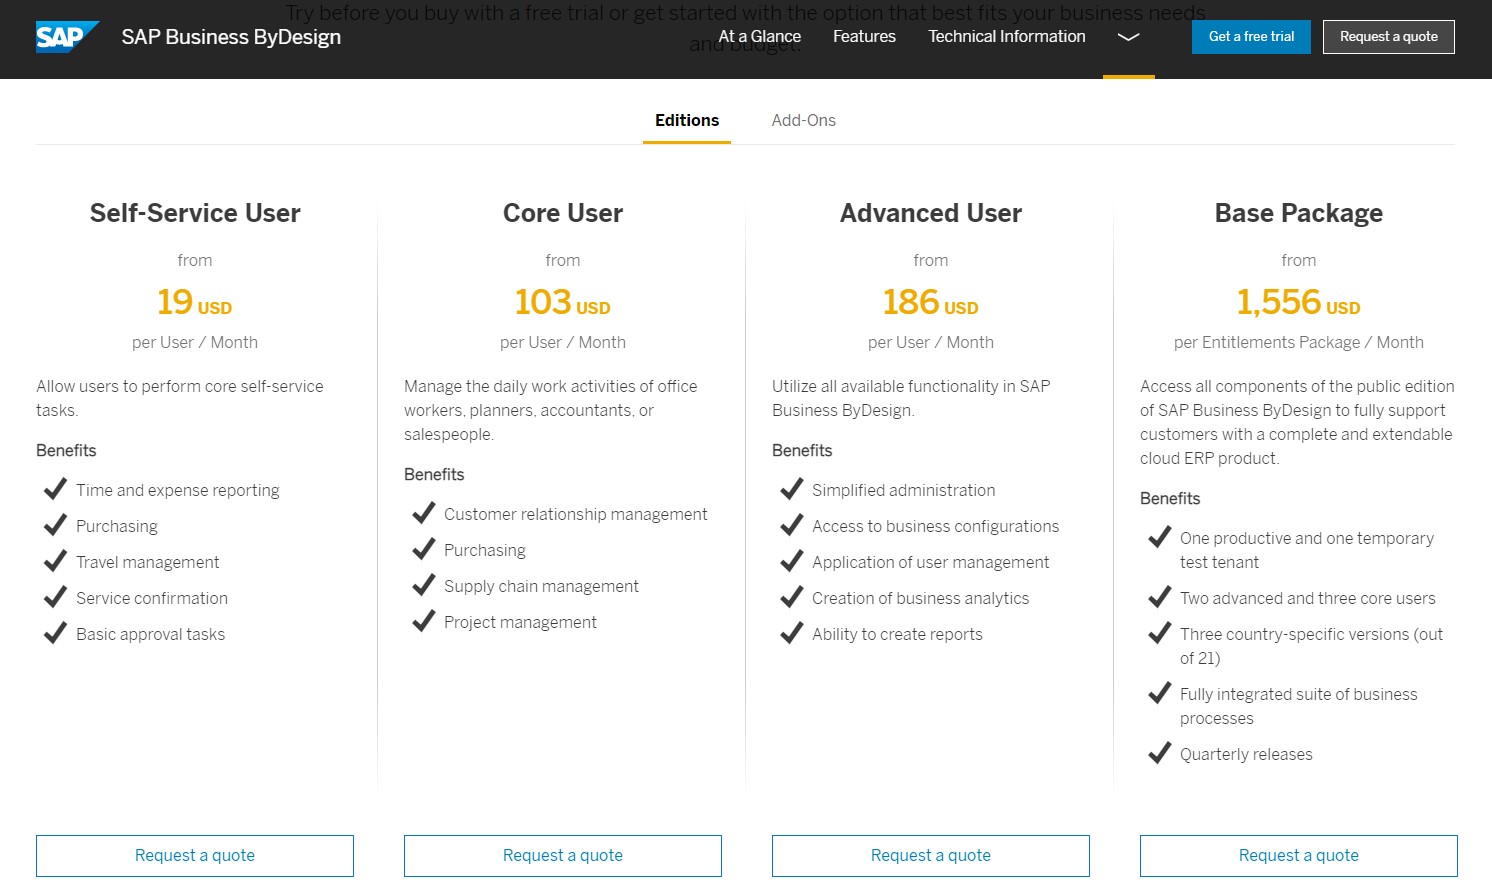
Task: Click the SAP logo
Action: click(67, 37)
